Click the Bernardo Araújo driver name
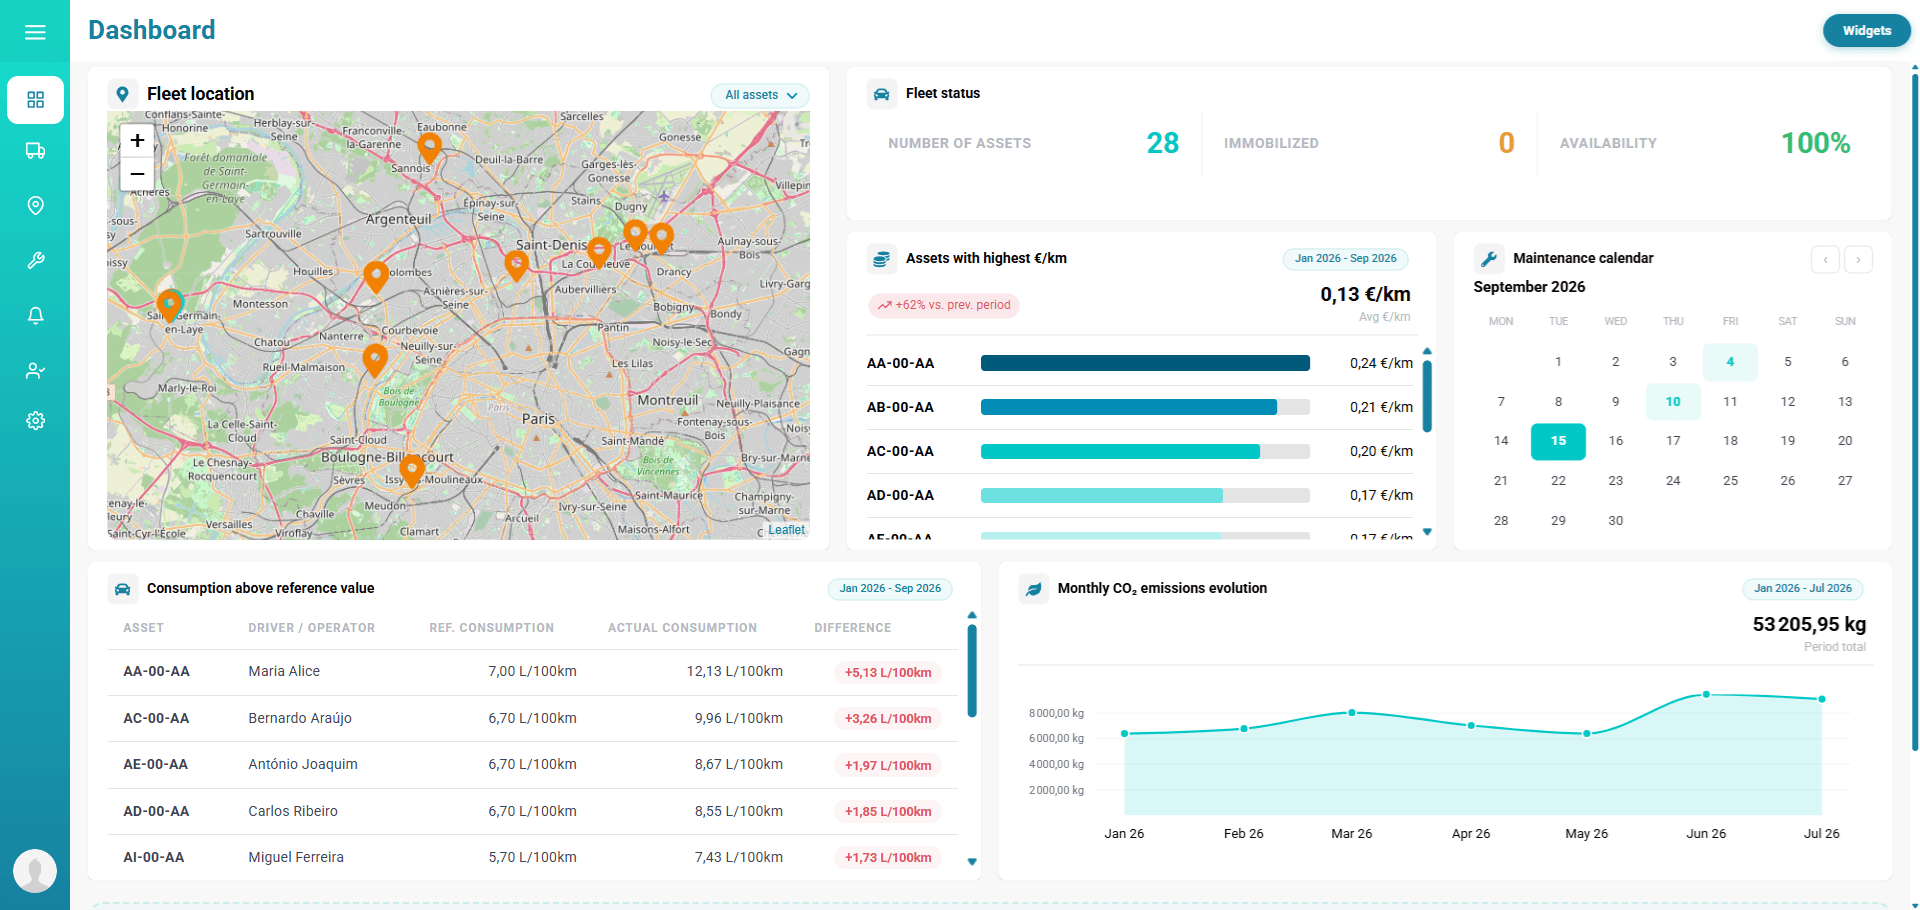Screen dimensions: 1920x910 [x=300, y=718]
